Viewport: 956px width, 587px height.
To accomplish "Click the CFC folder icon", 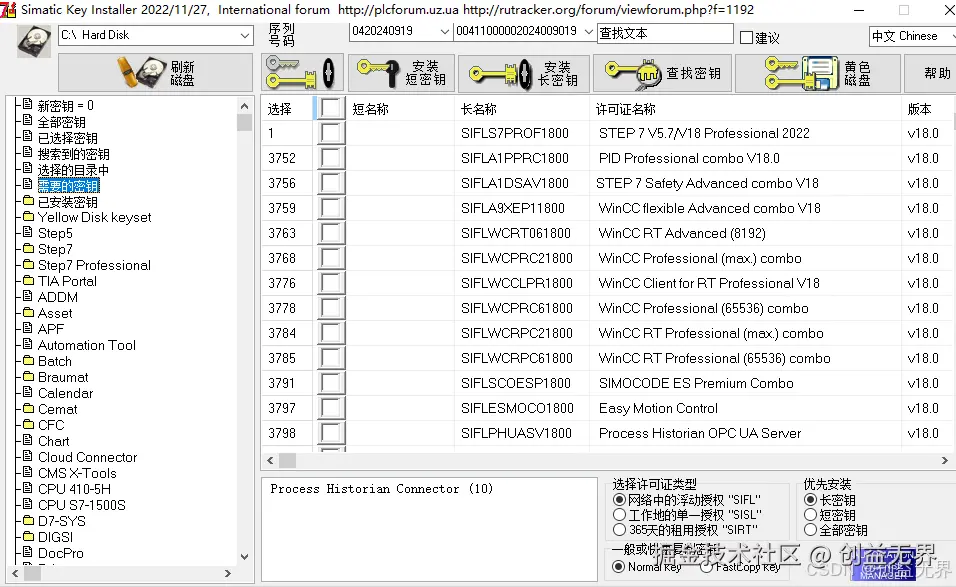I will click(28, 424).
